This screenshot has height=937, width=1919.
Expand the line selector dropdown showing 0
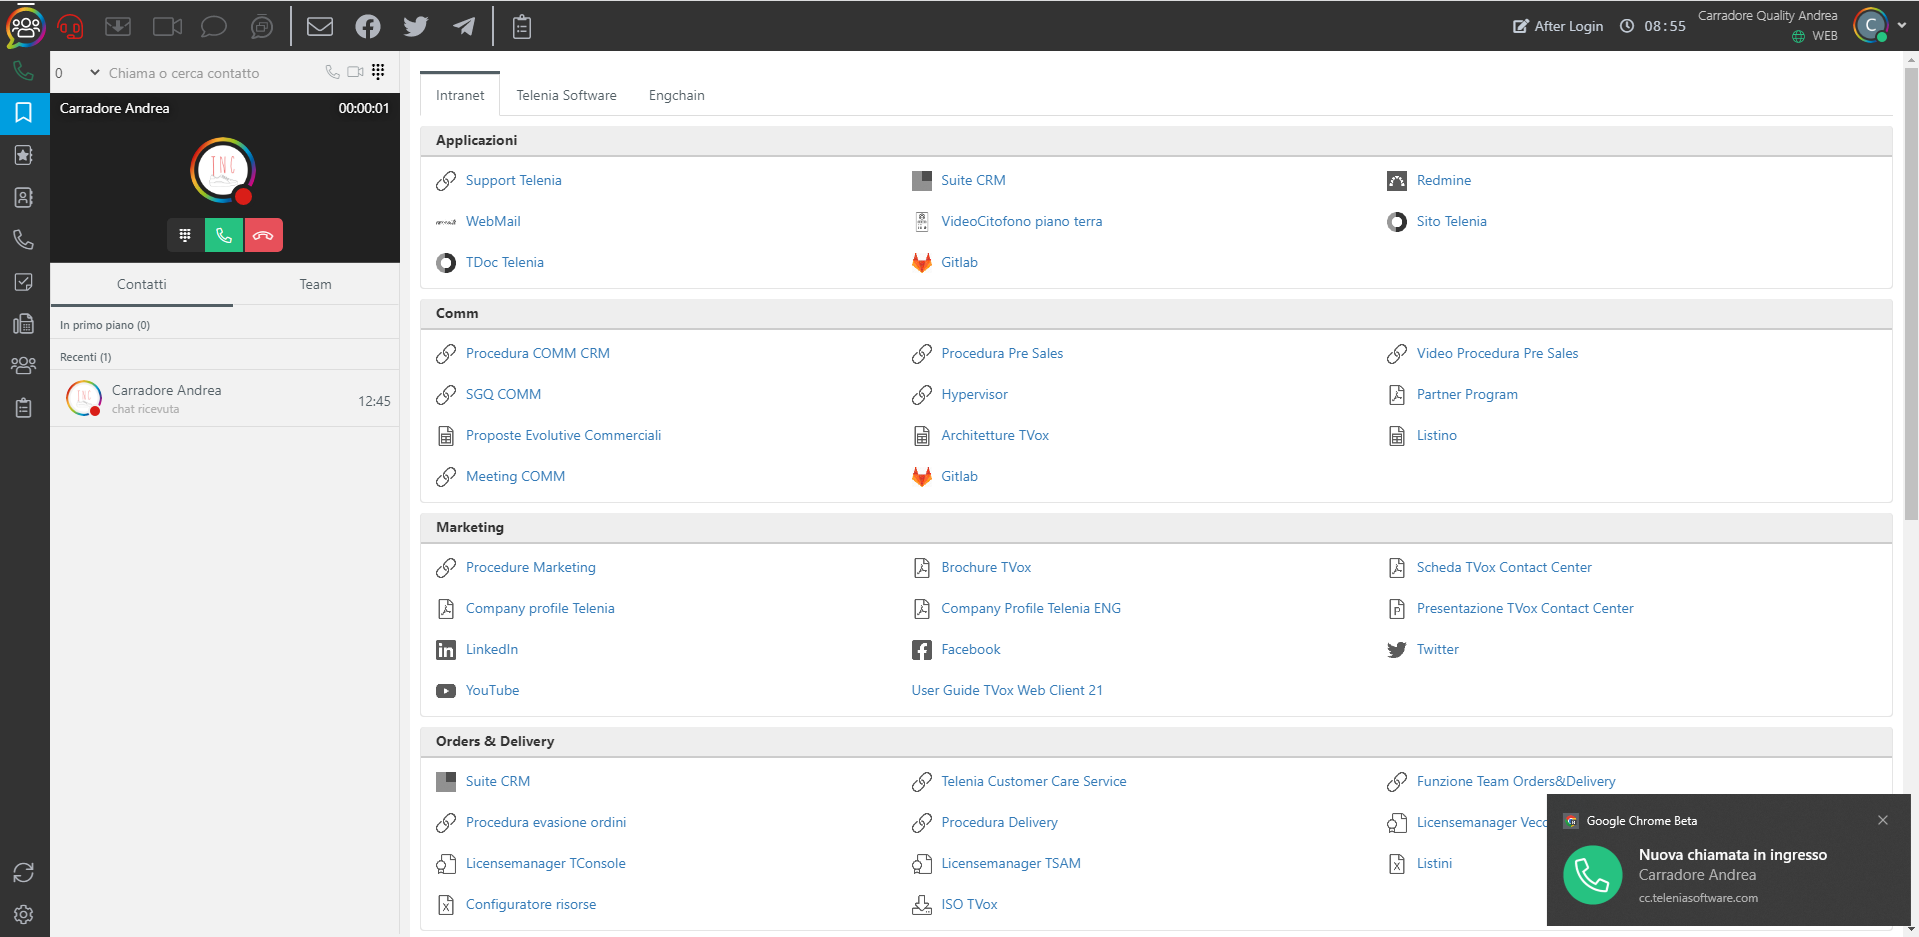78,72
